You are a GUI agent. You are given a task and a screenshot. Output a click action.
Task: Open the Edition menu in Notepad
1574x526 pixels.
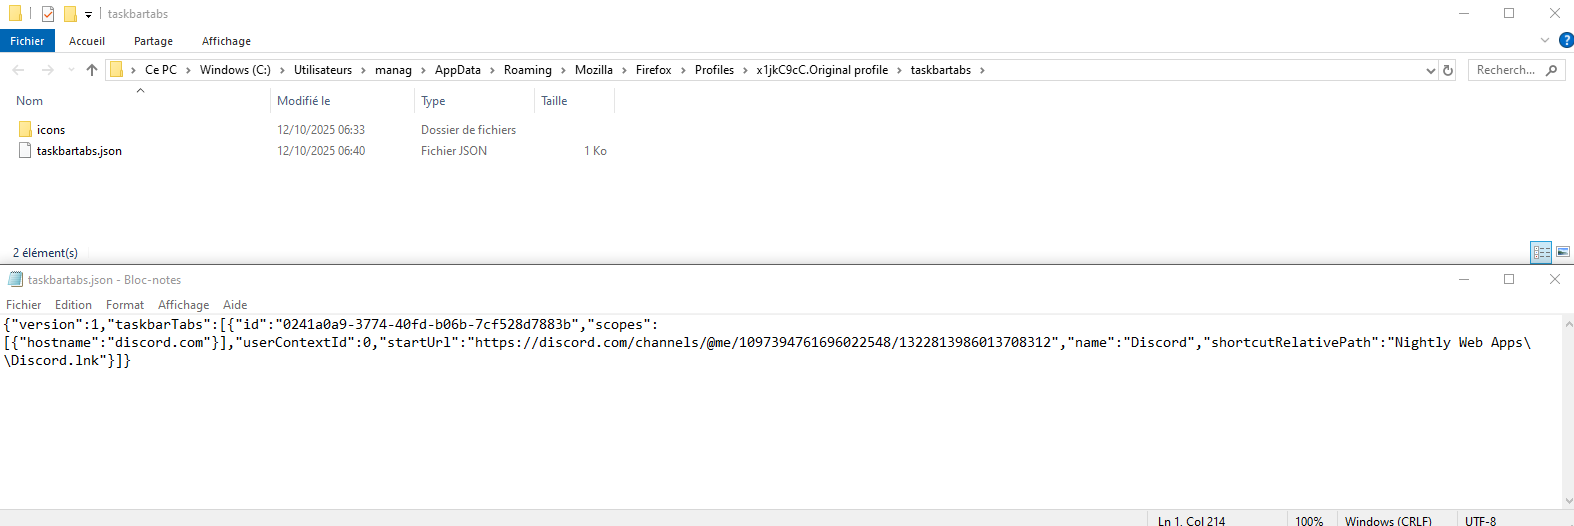73,305
